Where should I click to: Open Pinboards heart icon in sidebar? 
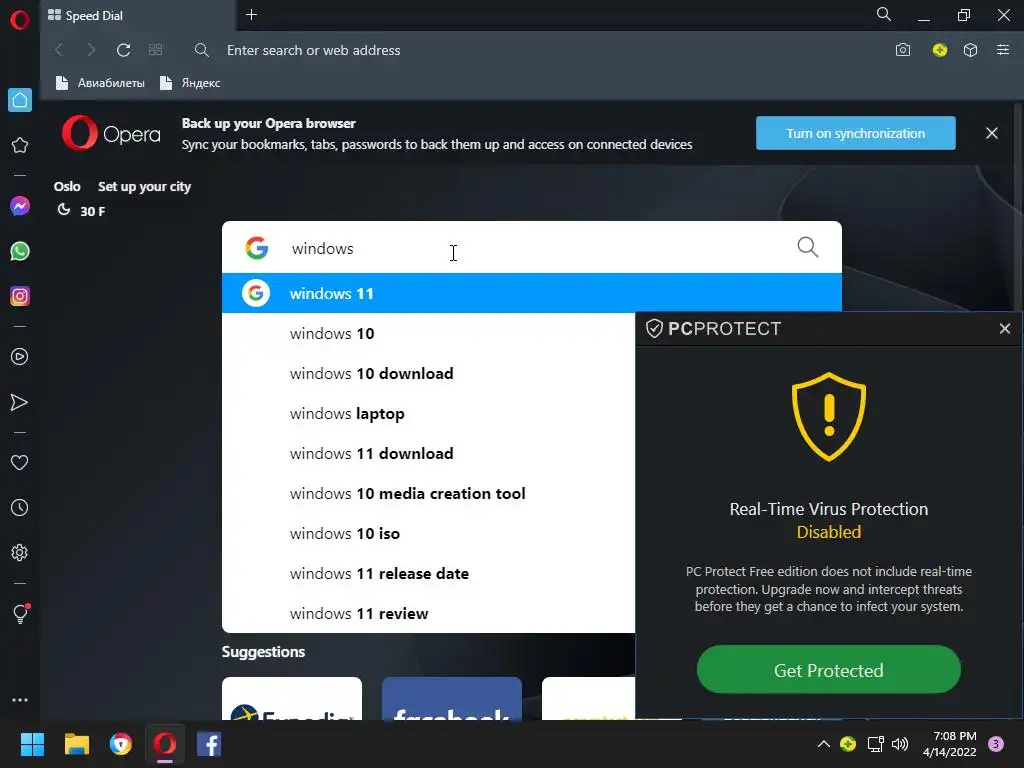coord(20,462)
